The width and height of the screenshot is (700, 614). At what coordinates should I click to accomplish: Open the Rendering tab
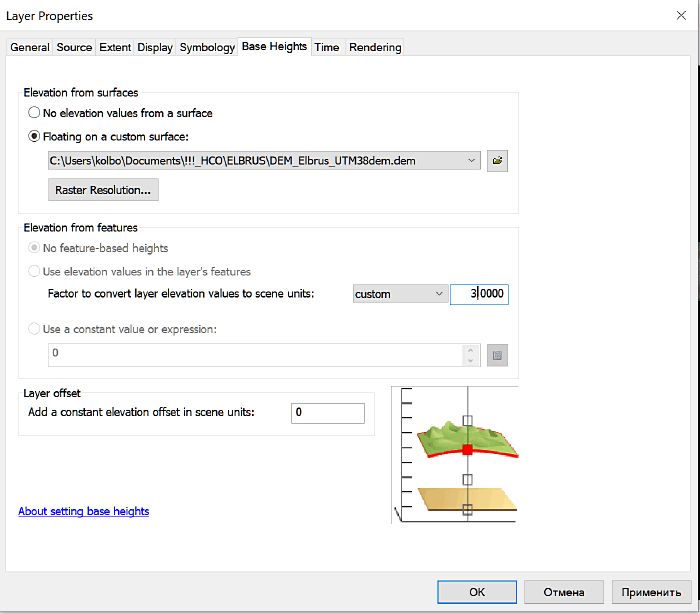click(x=375, y=47)
